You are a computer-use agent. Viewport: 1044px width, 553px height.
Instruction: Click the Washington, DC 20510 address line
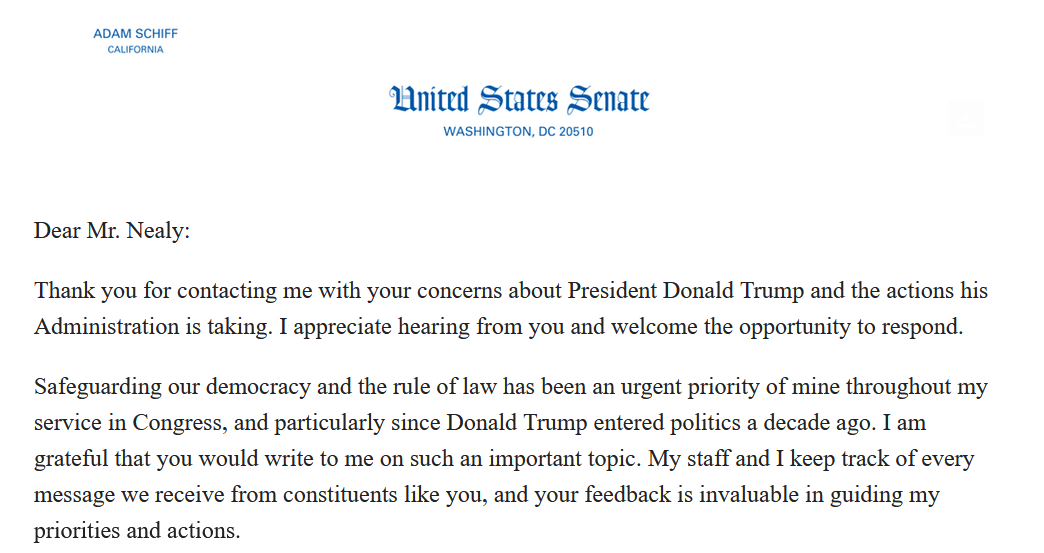(518, 132)
